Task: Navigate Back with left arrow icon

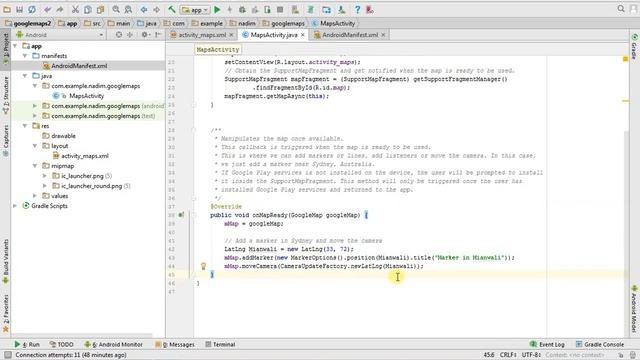Action: [144, 9]
